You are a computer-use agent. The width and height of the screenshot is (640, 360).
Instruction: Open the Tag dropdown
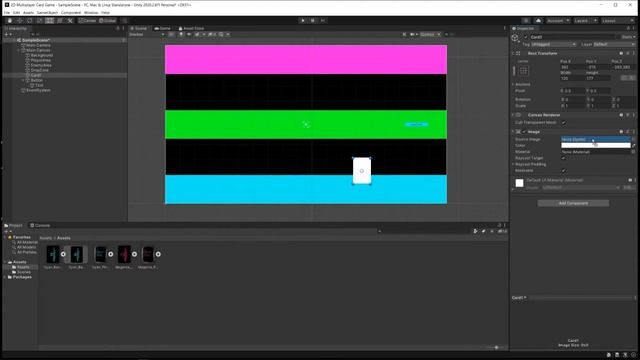click(553, 44)
